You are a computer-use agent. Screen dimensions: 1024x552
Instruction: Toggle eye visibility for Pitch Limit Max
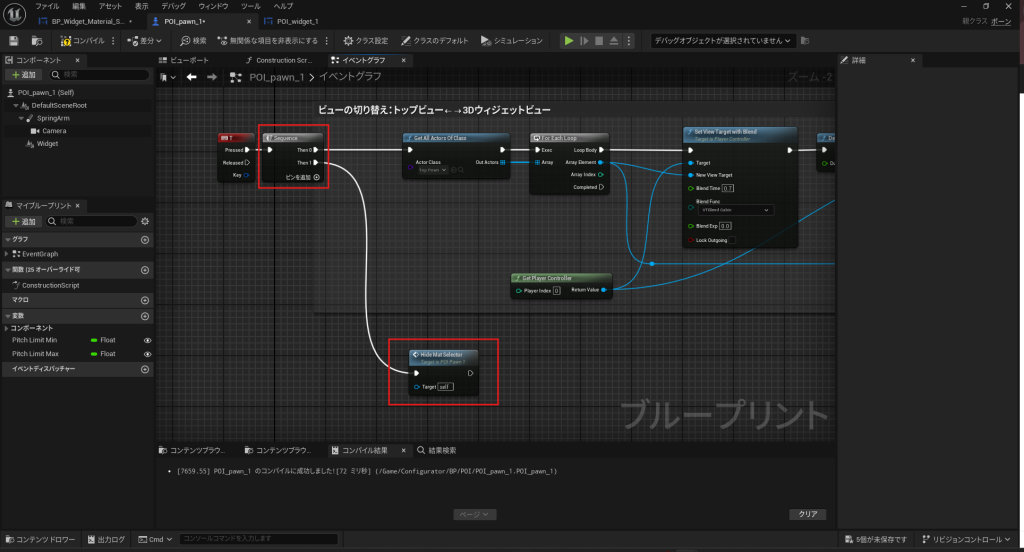click(x=147, y=354)
